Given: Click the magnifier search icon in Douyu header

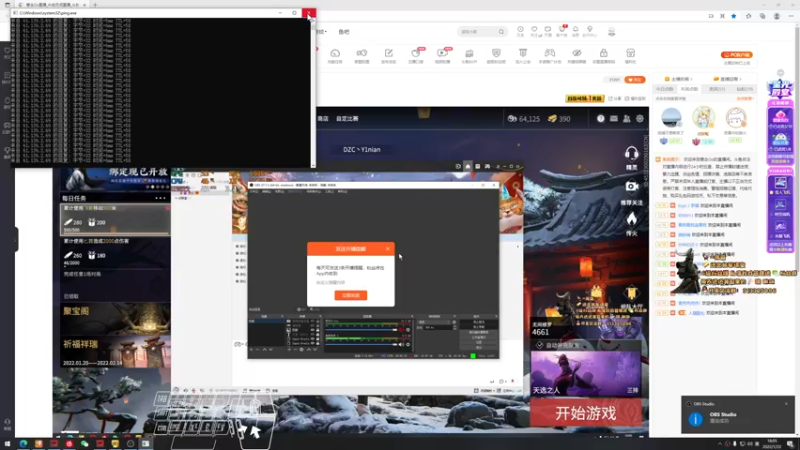Looking at the screenshot, I should coord(502,32).
